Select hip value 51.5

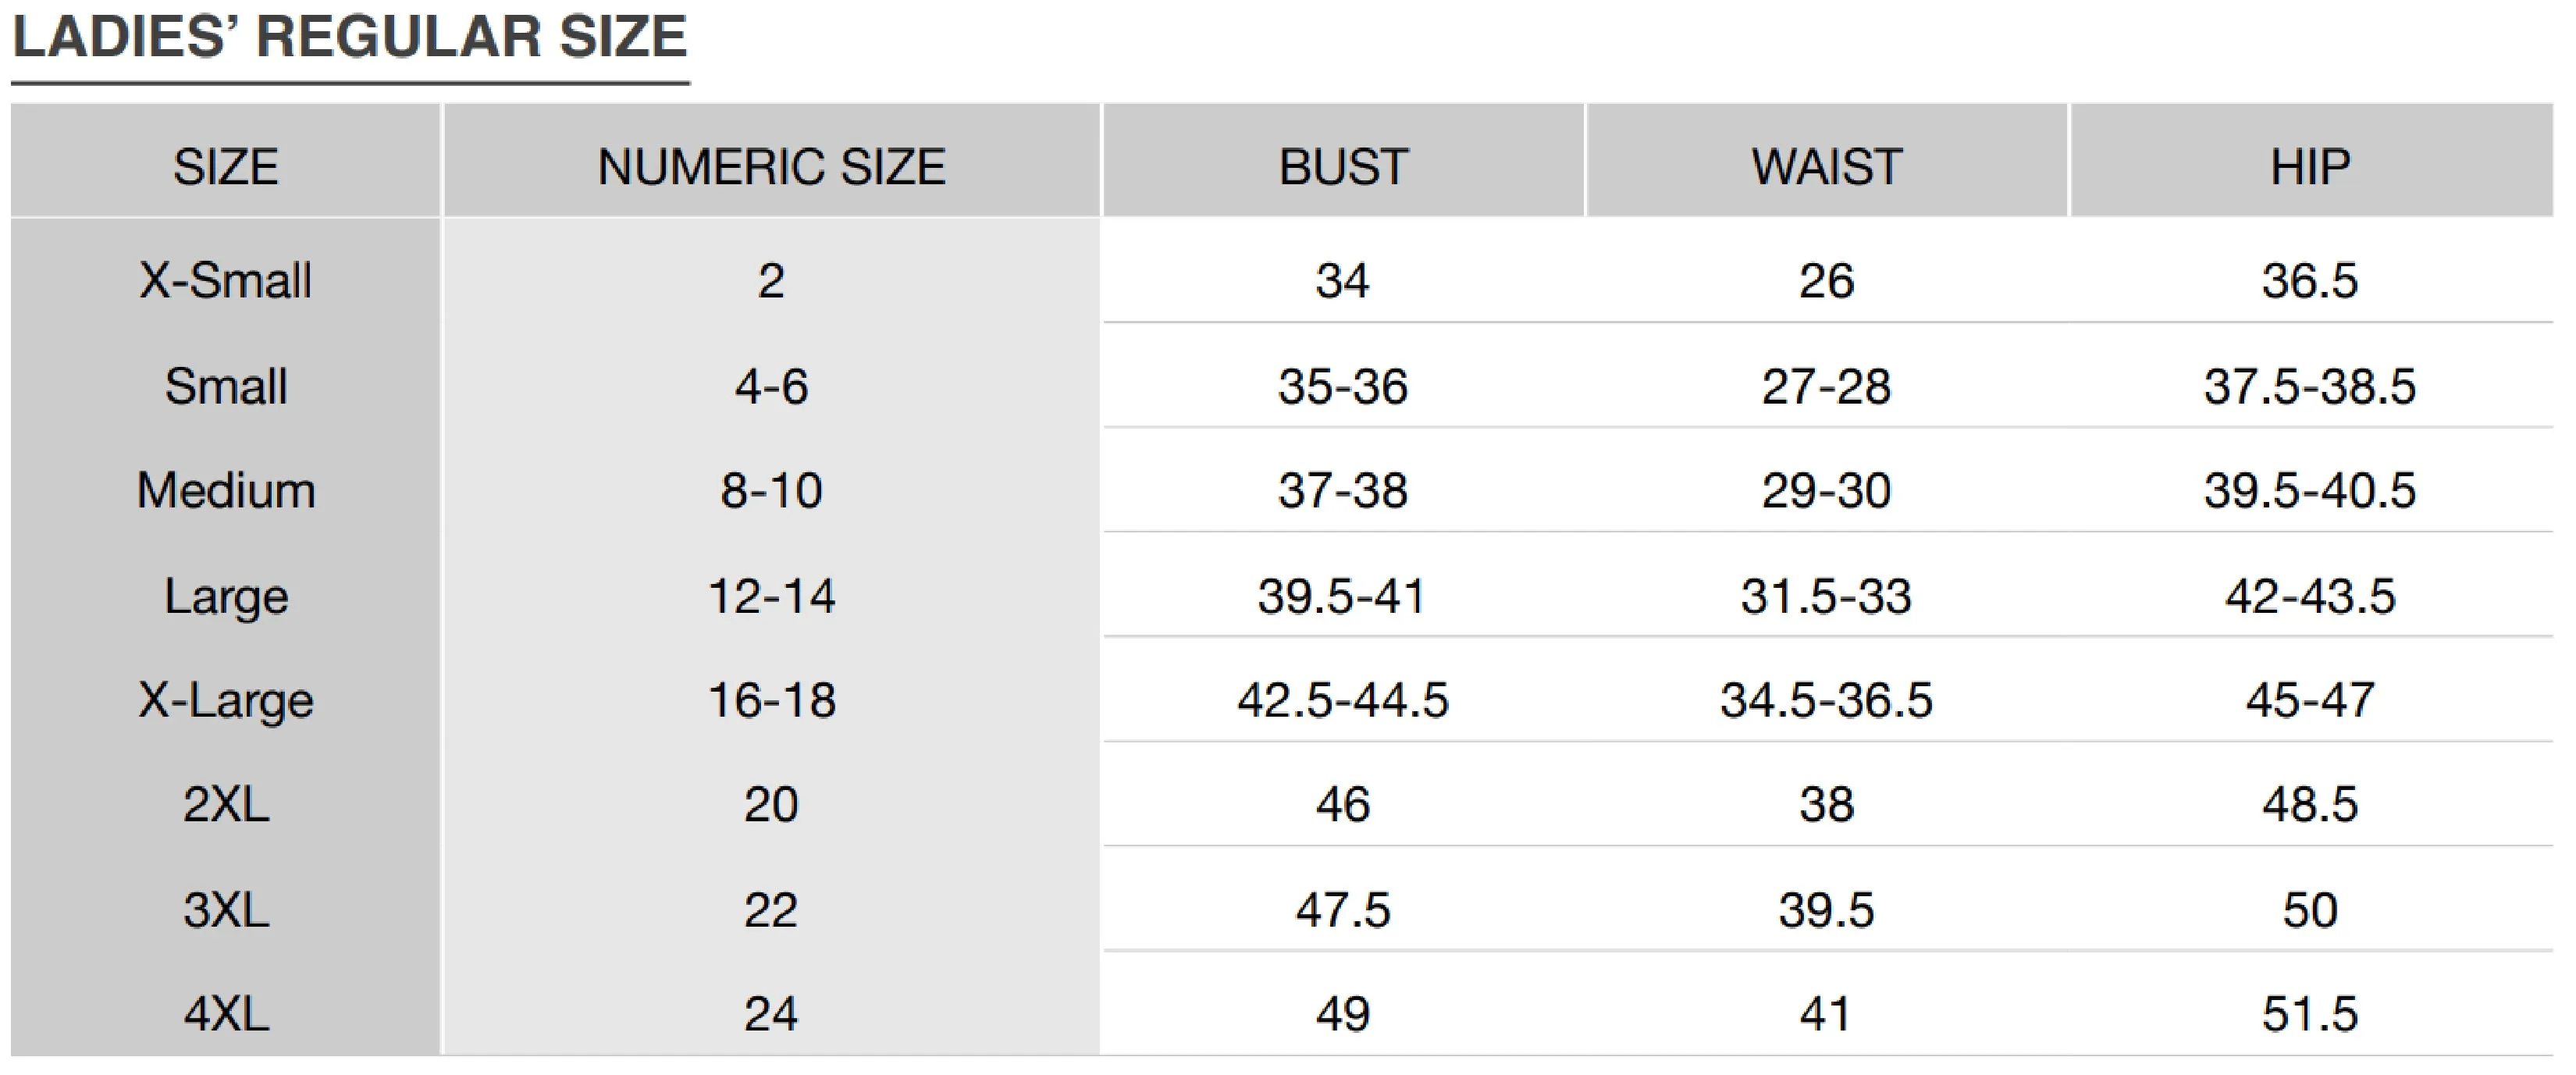pos(2310,1014)
